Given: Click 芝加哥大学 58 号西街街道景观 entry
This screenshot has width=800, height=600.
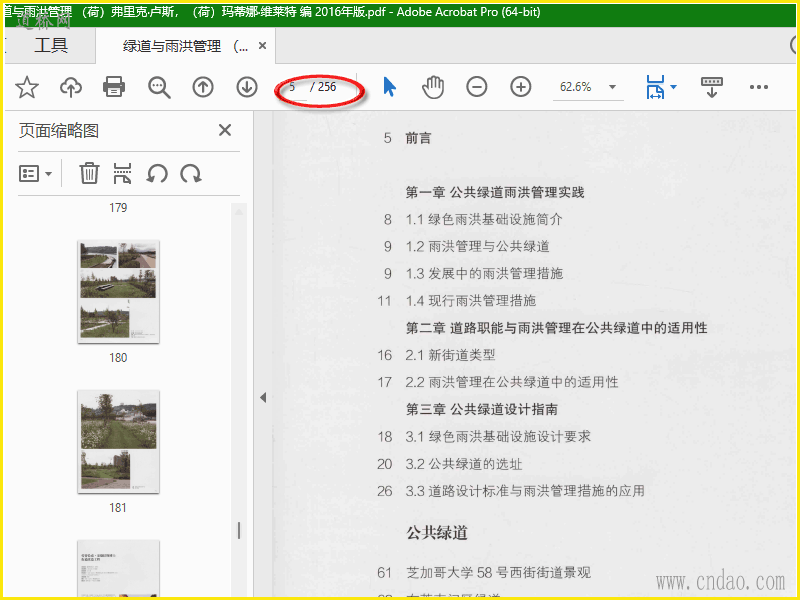Looking at the screenshot, I should coord(498,573).
